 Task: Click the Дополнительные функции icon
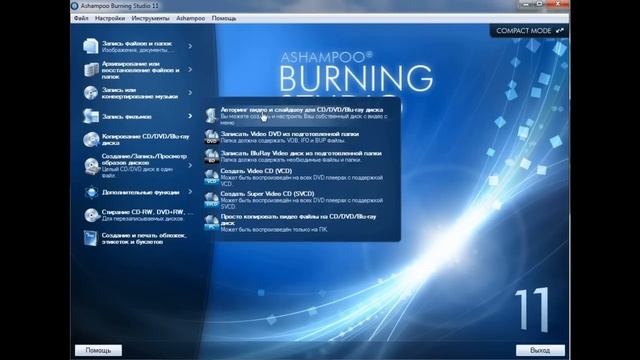(91, 192)
